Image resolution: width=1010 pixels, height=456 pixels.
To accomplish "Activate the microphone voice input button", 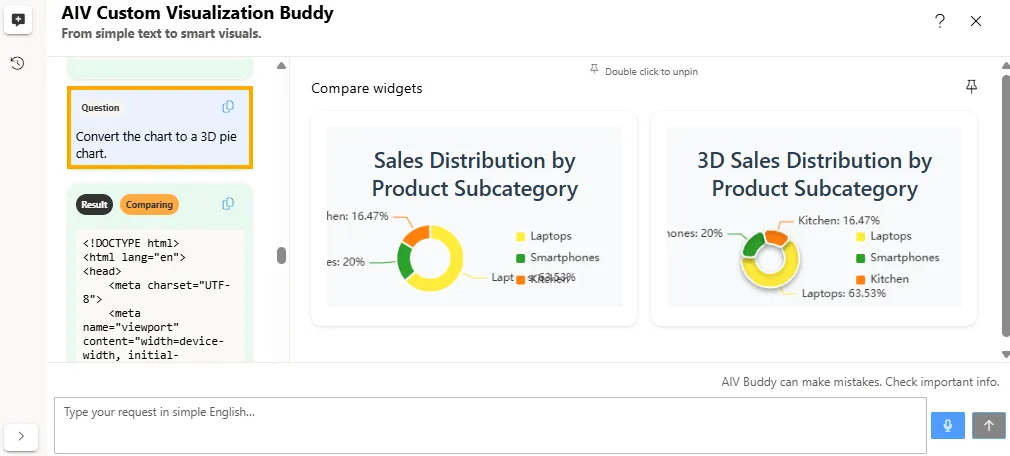I will pos(947,425).
